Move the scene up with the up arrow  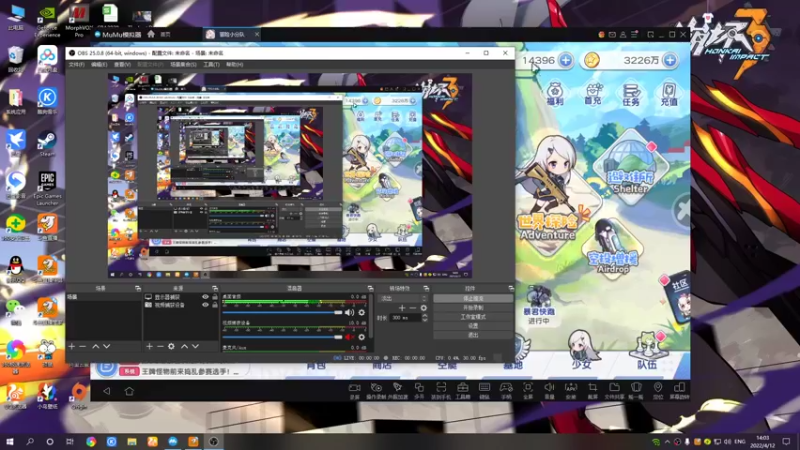click(x=95, y=346)
